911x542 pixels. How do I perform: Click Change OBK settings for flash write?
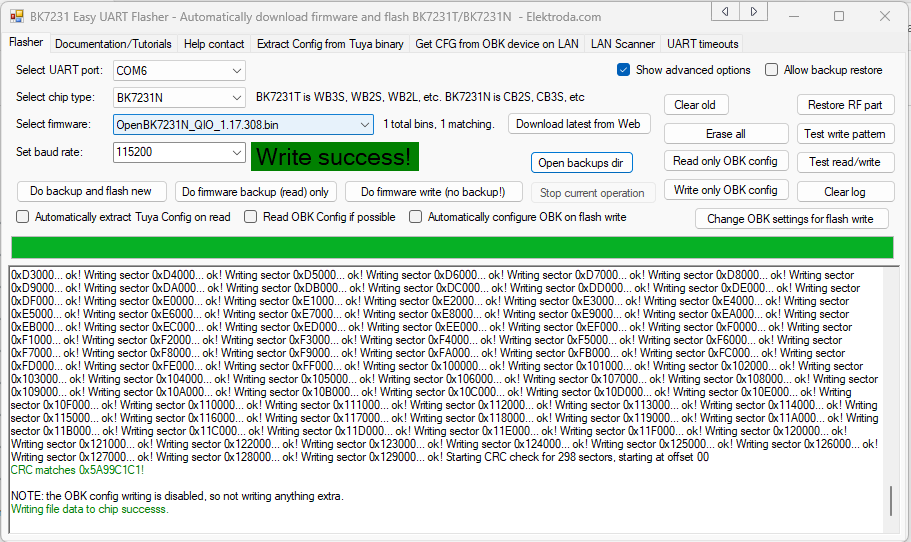tap(790, 219)
